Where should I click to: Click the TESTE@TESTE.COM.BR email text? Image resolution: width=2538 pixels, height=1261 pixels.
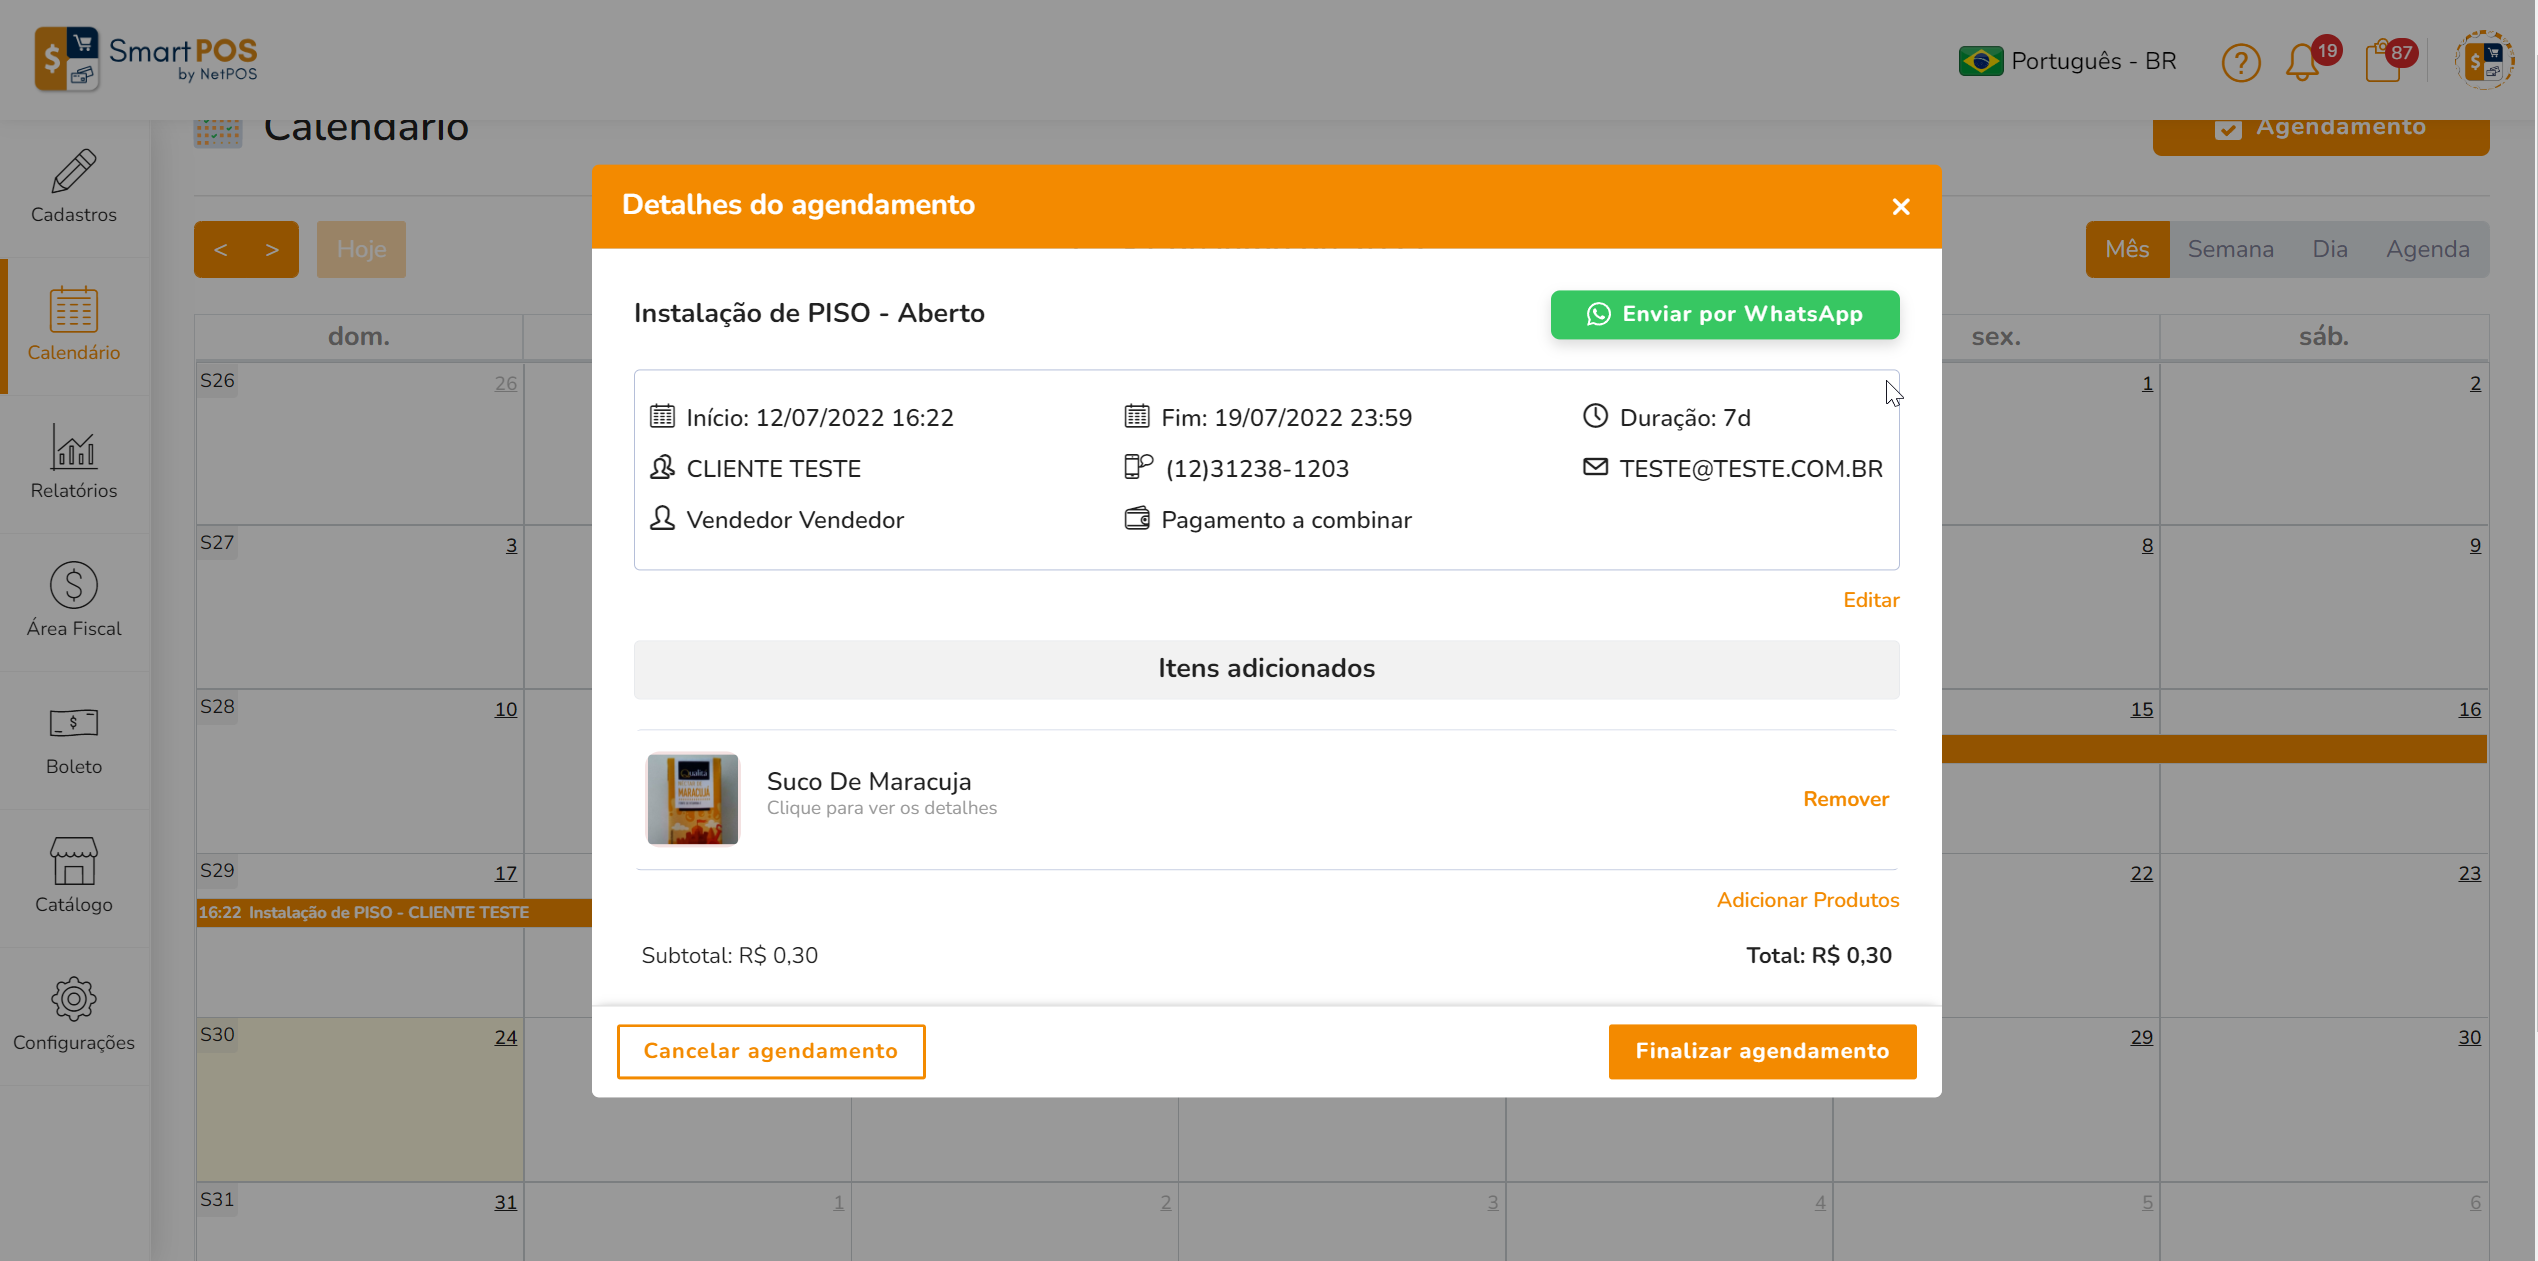1751,469
